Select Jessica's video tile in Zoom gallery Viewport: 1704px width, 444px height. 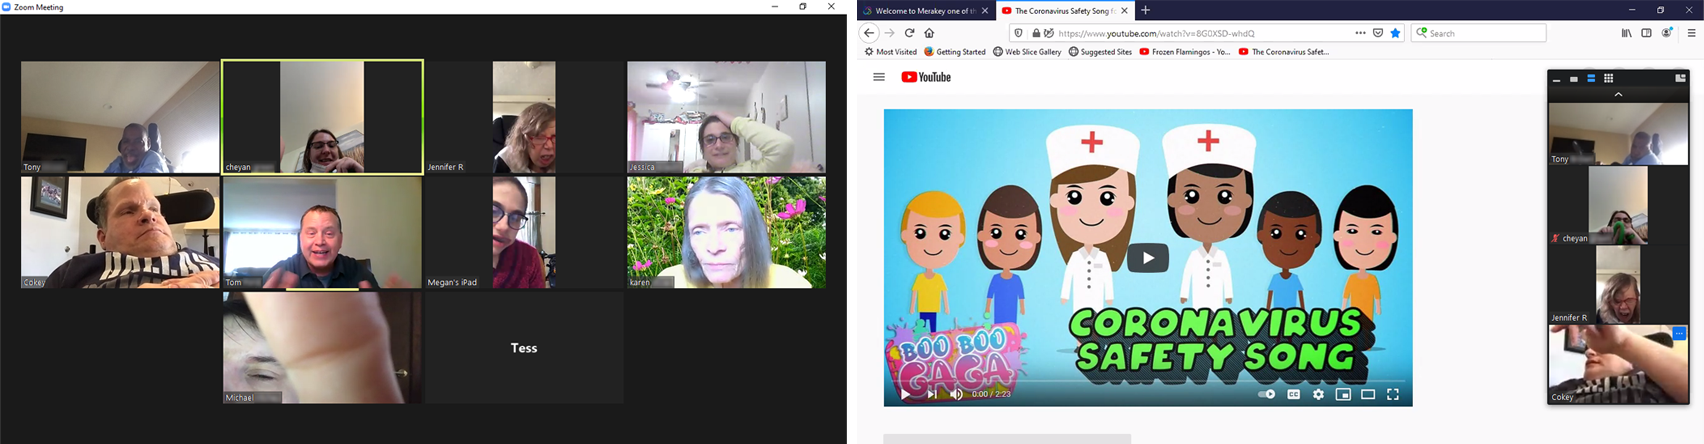coord(726,117)
